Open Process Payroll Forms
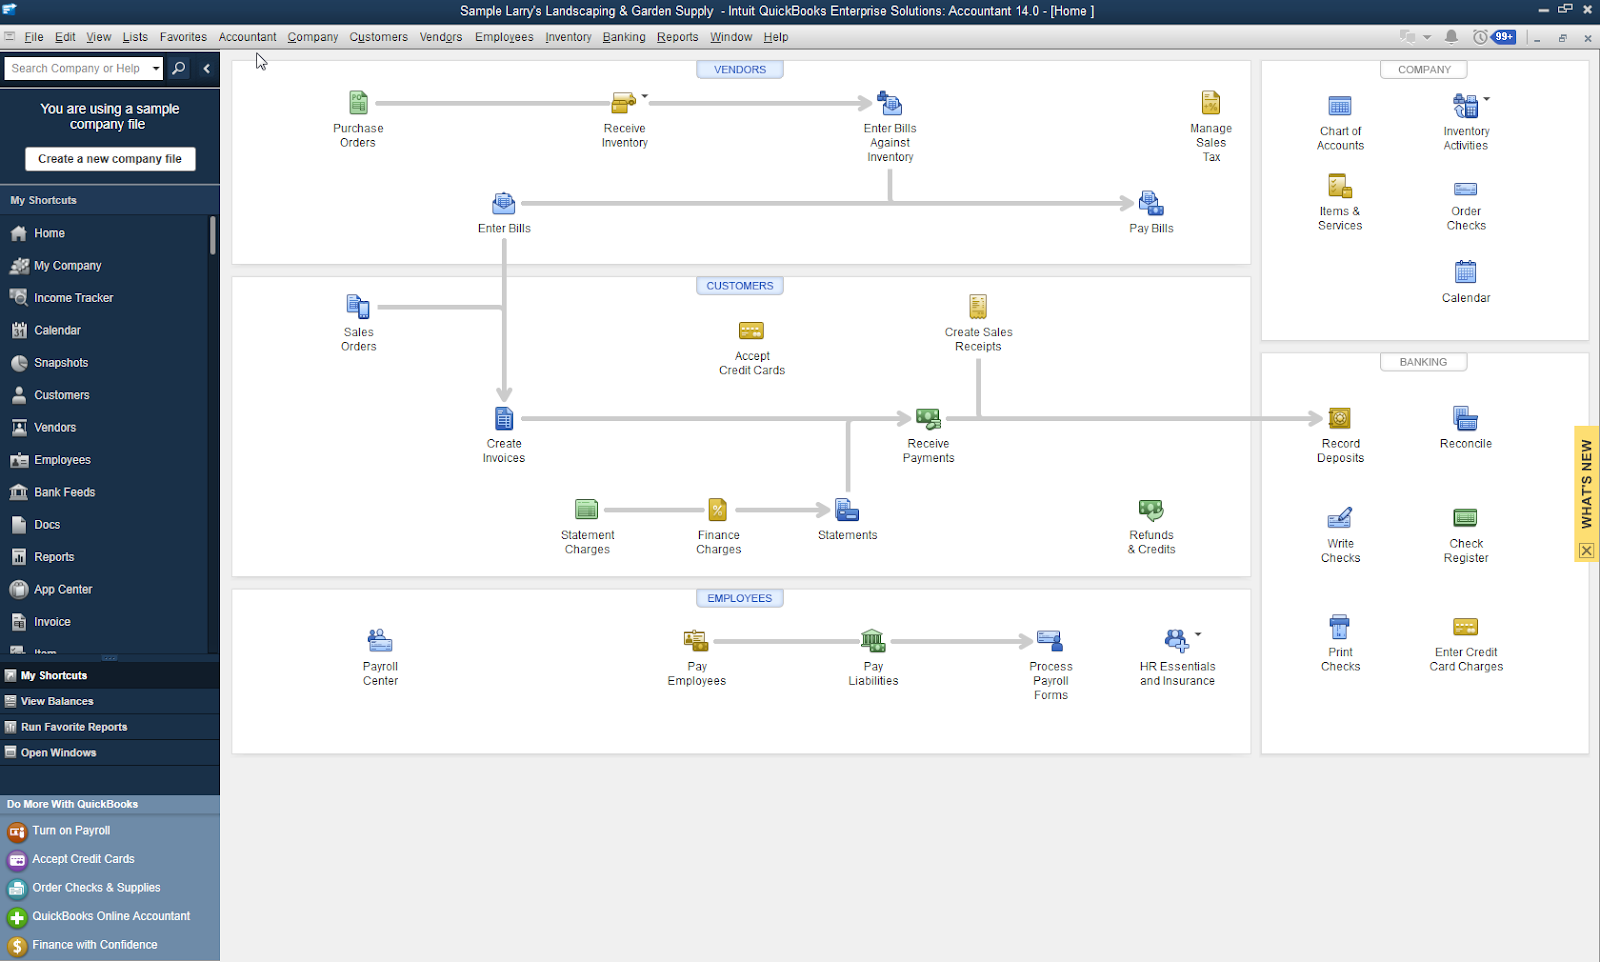This screenshot has width=1600, height=962. pos(1050,641)
